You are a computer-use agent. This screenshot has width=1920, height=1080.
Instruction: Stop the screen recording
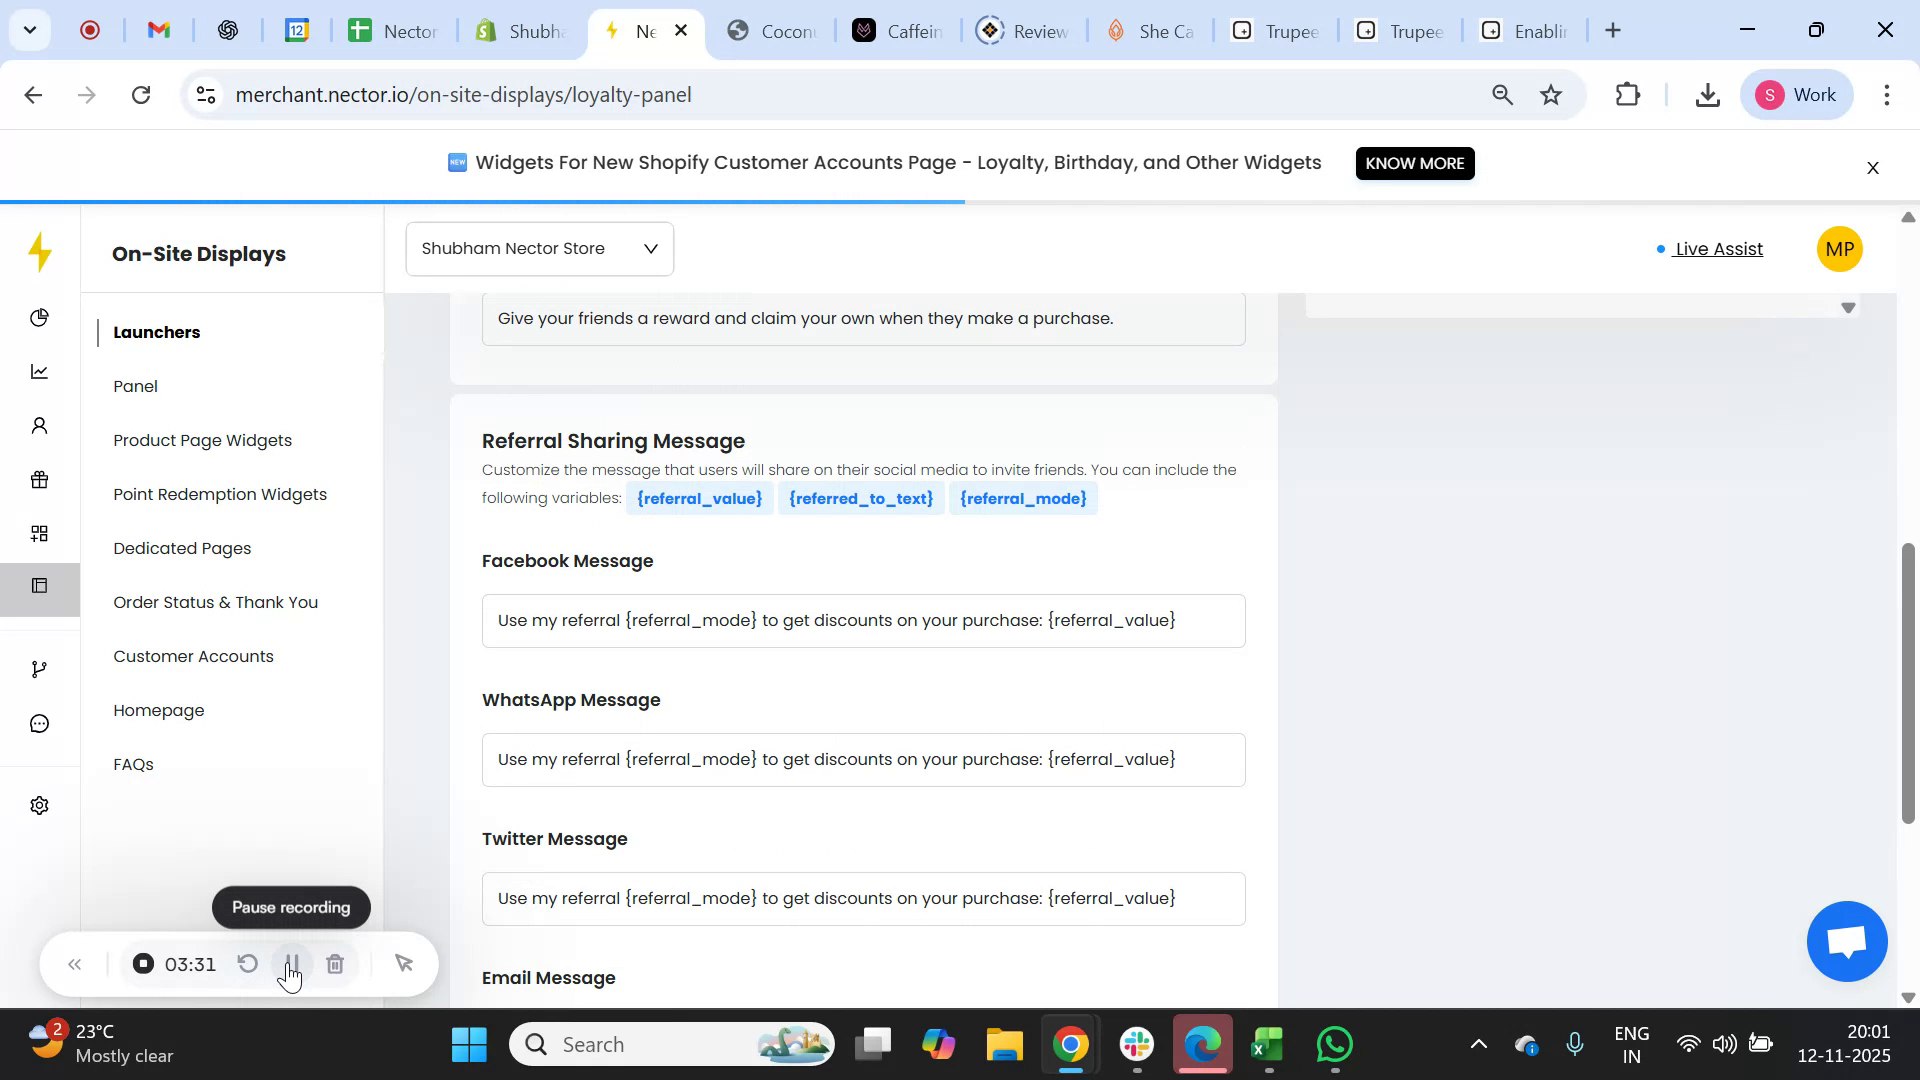pyautogui.click(x=143, y=964)
